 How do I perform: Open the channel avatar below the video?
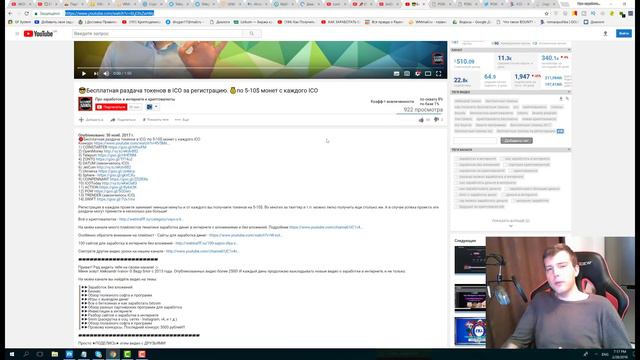click(85, 104)
